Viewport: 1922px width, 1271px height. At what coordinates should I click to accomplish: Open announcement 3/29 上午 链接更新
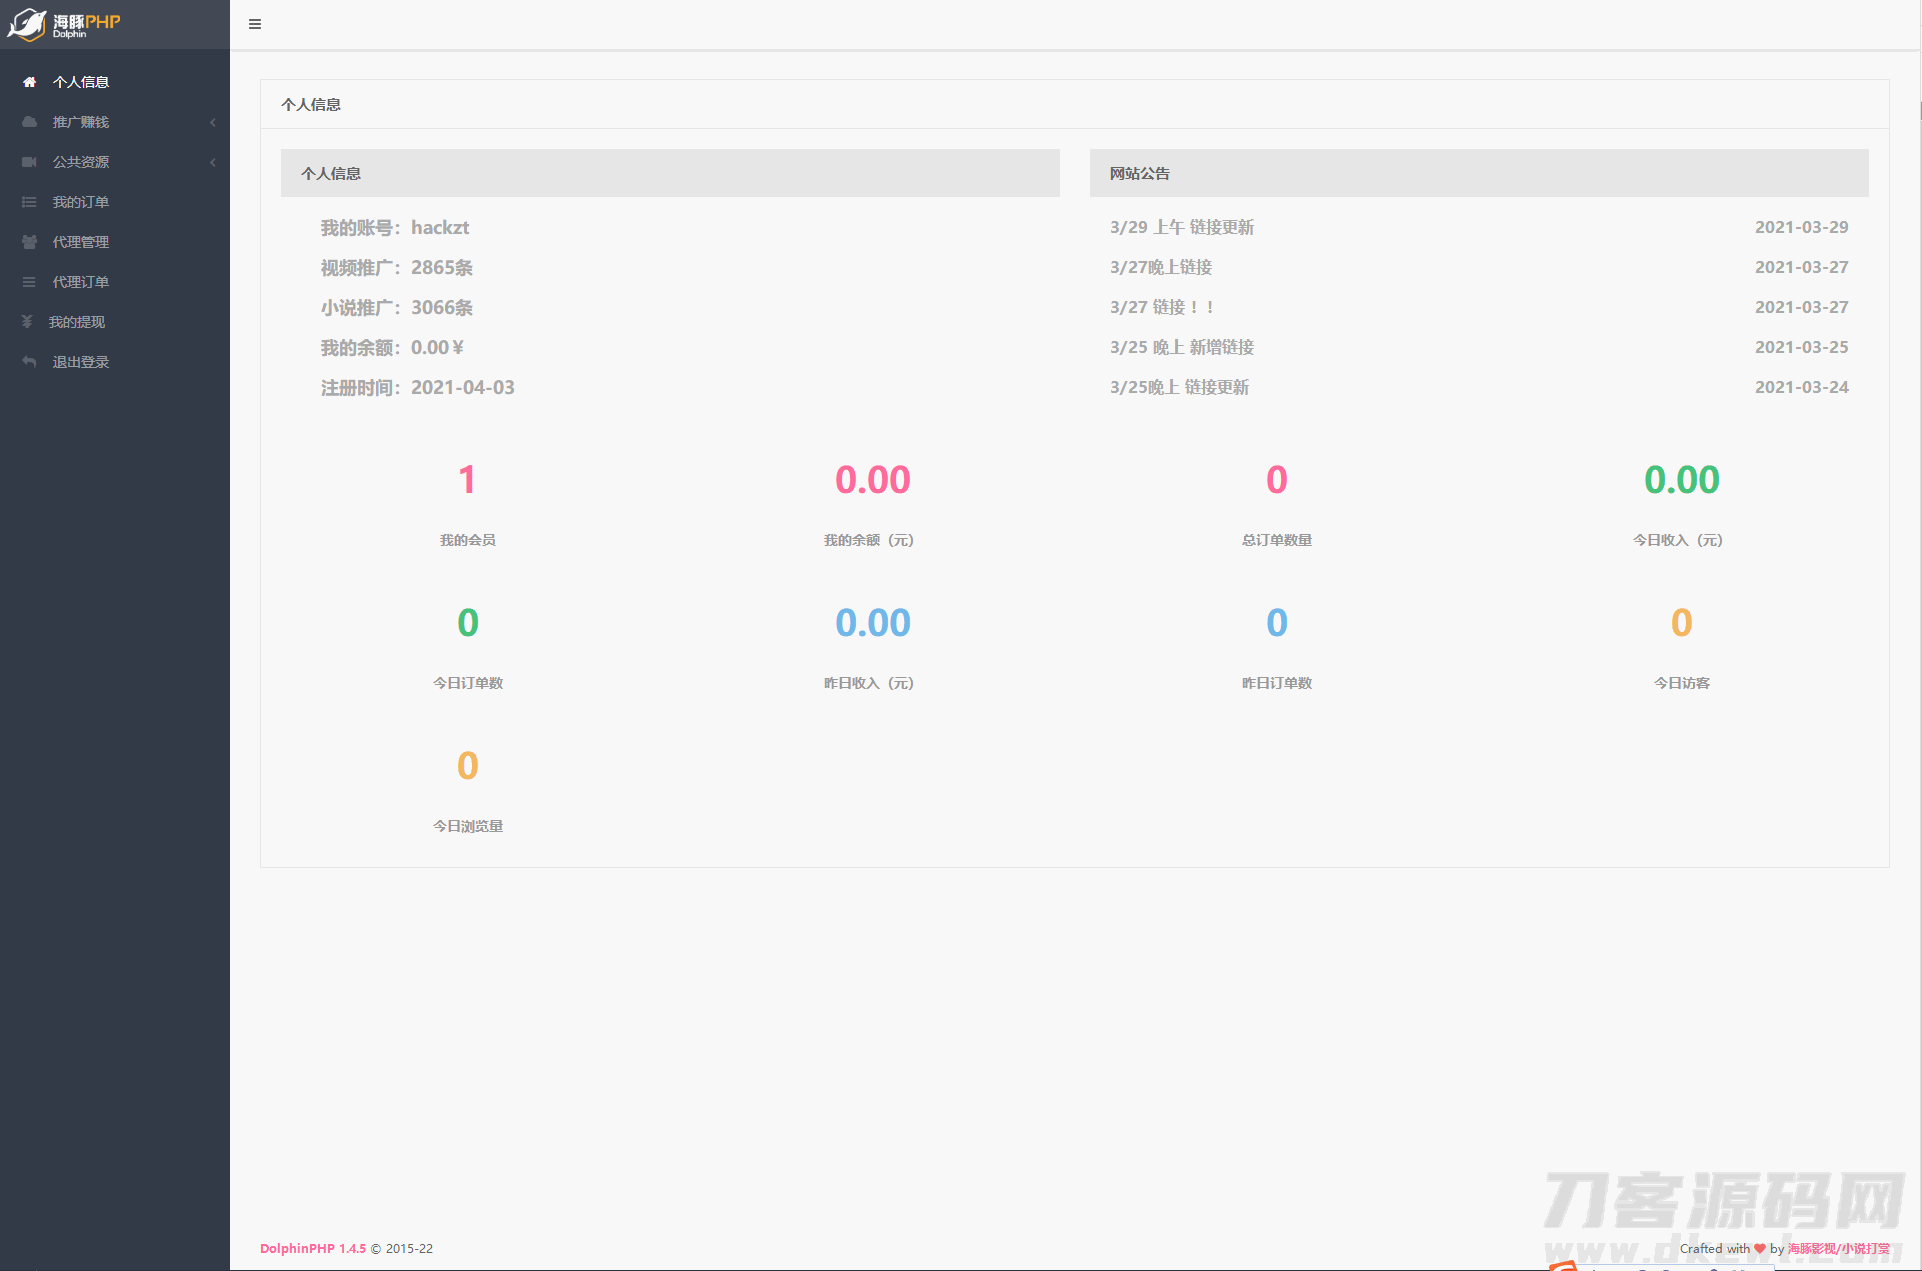point(1181,227)
